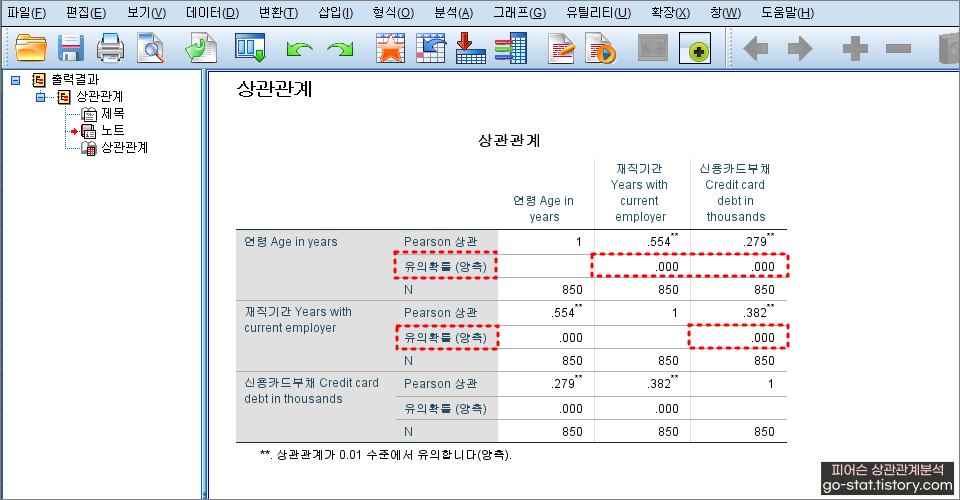Select the 상관관계 heading in the outline
The image size is (960, 500).
[99, 97]
